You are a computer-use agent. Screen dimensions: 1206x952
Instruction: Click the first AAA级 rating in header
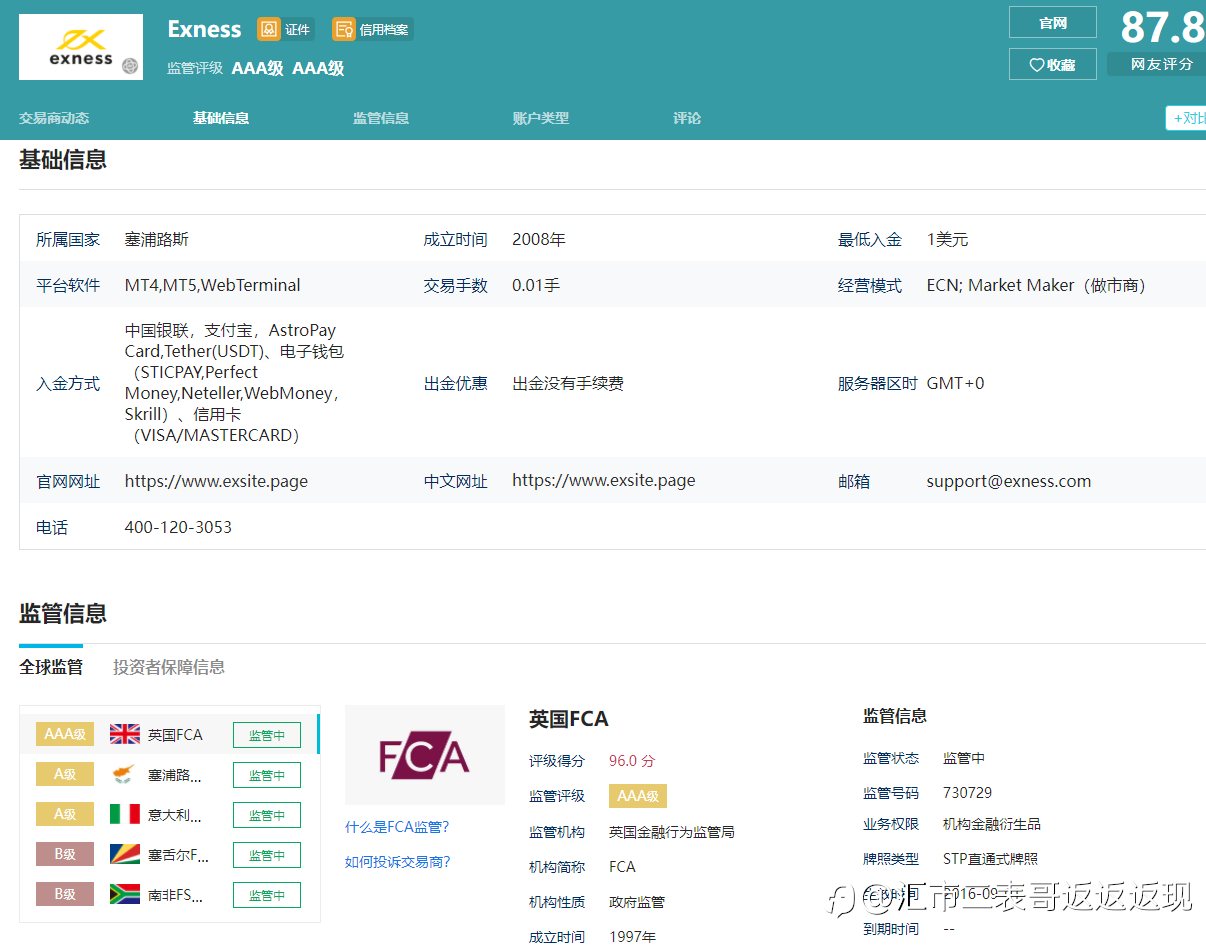[257, 68]
